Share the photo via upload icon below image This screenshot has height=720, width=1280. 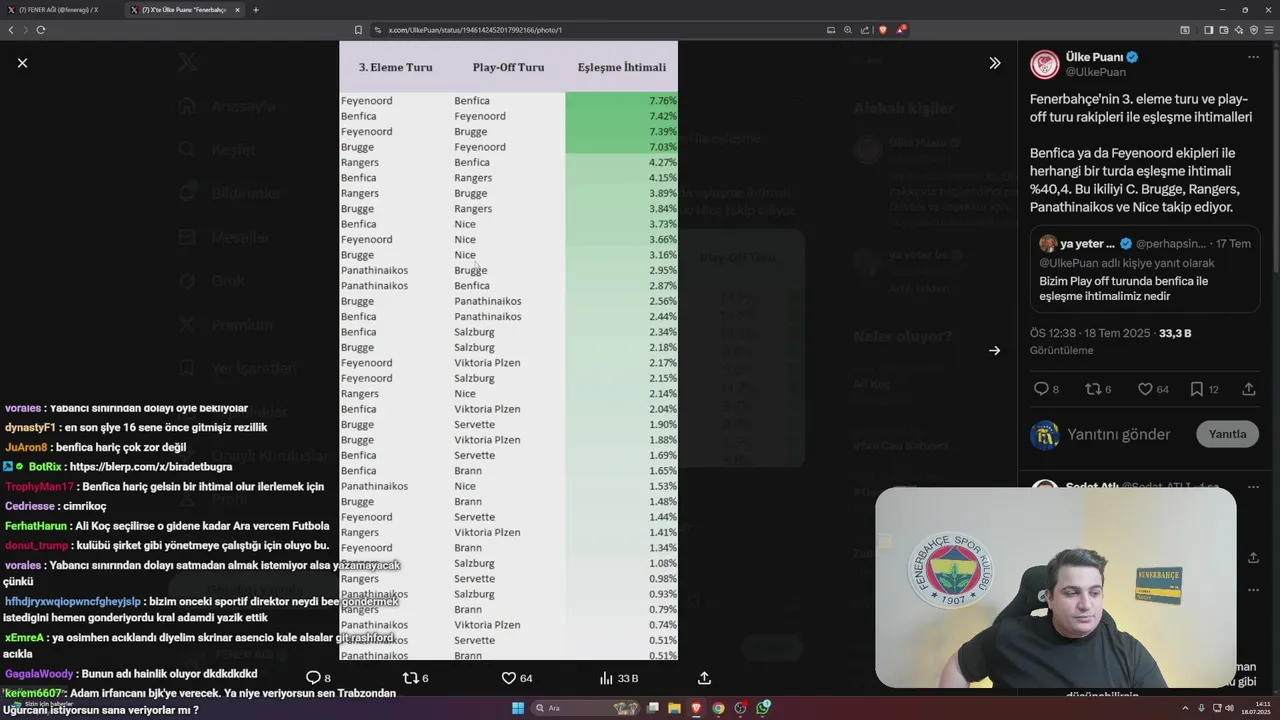point(704,678)
